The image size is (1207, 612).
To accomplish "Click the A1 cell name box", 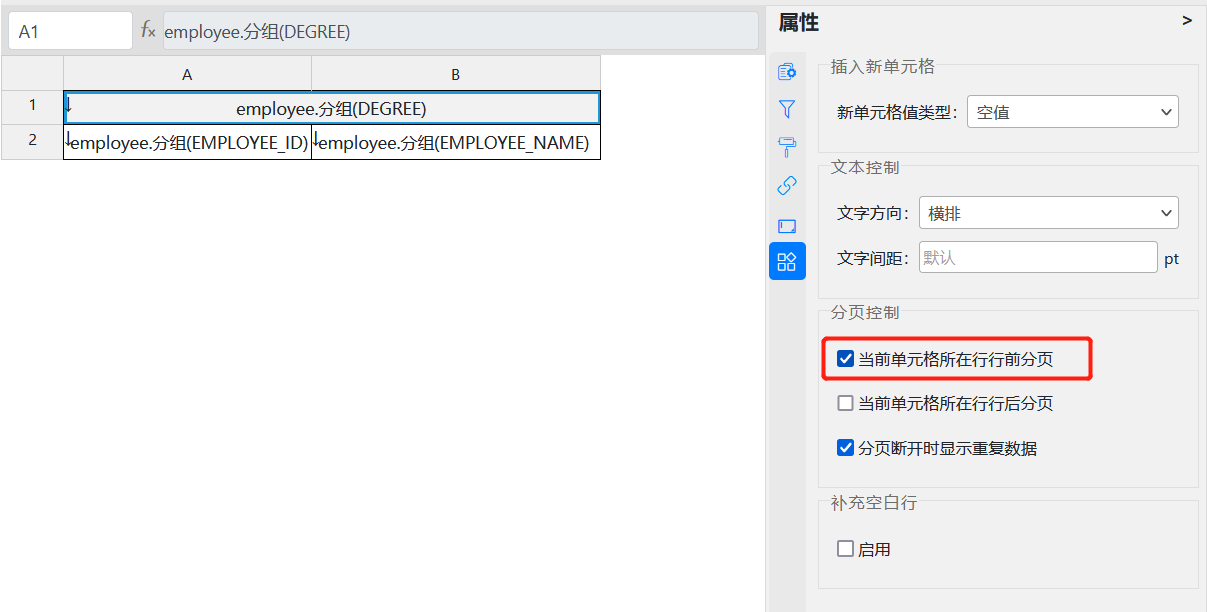I will 70,31.
